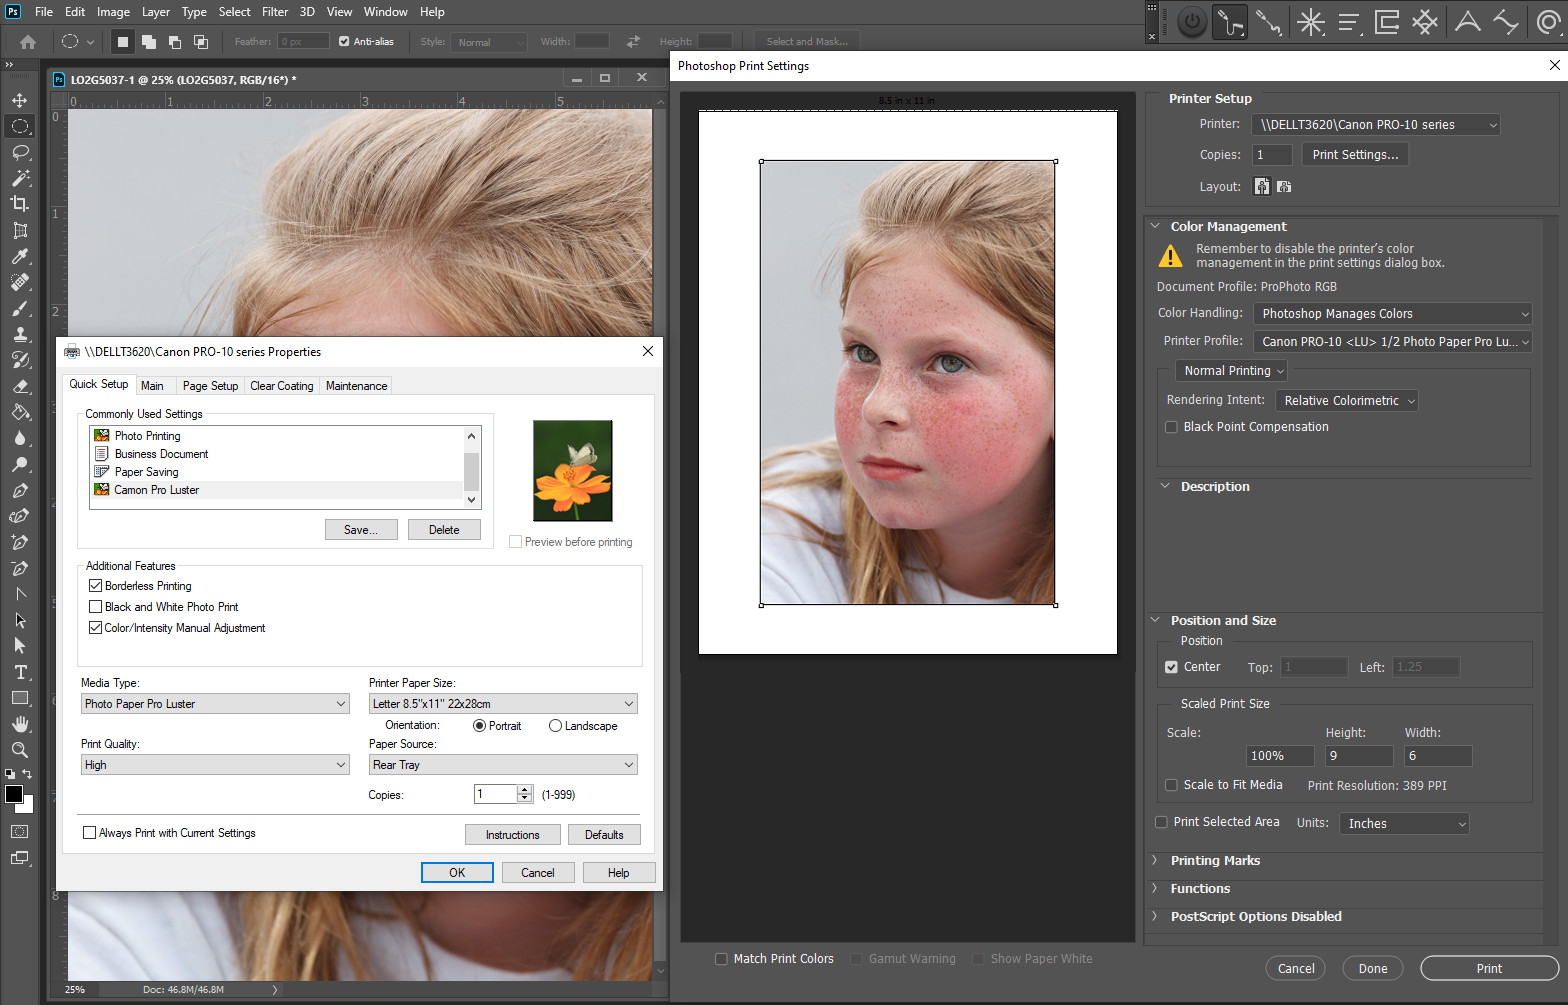
Task: Select the Healing Brush tool
Action: click(x=19, y=282)
